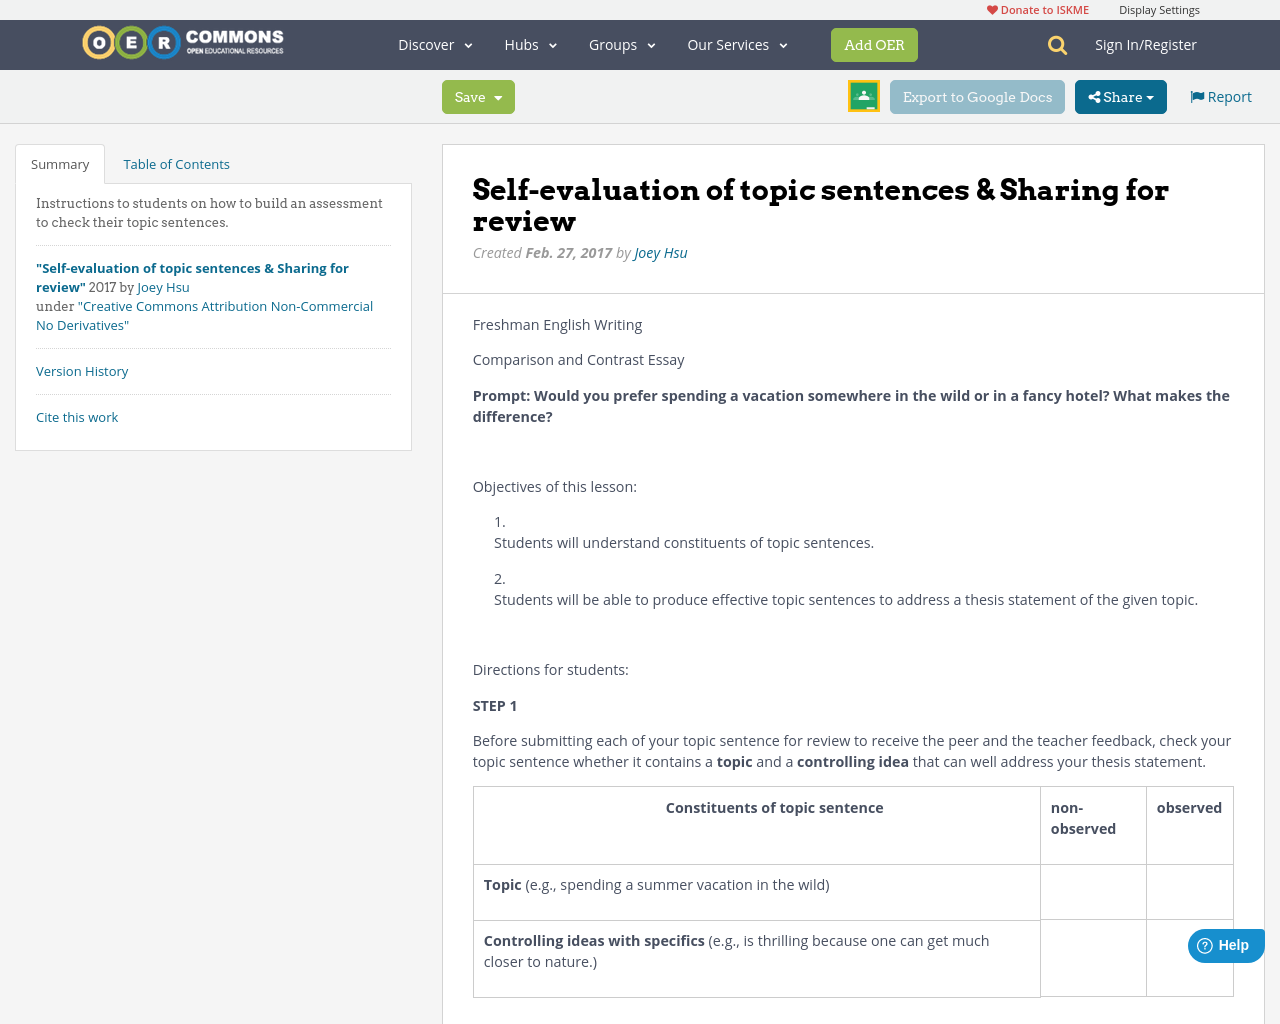Expand the Save dropdown button
Viewport: 1280px width, 1024px height.
(x=478, y=97)
